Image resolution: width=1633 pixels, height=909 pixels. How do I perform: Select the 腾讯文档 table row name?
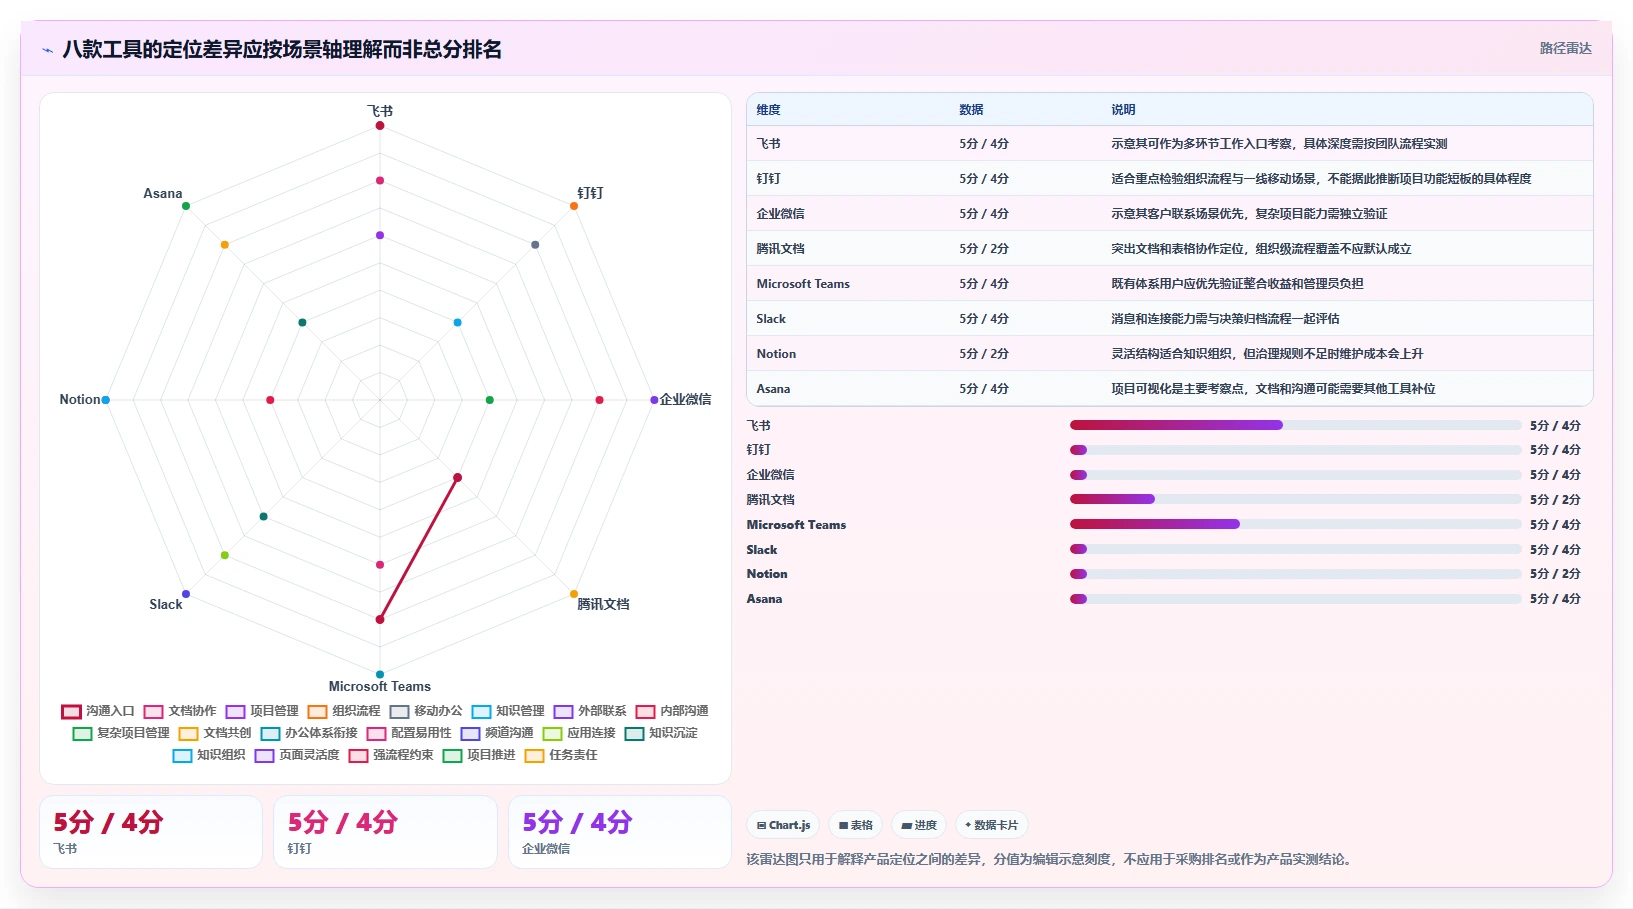[780, 249]
